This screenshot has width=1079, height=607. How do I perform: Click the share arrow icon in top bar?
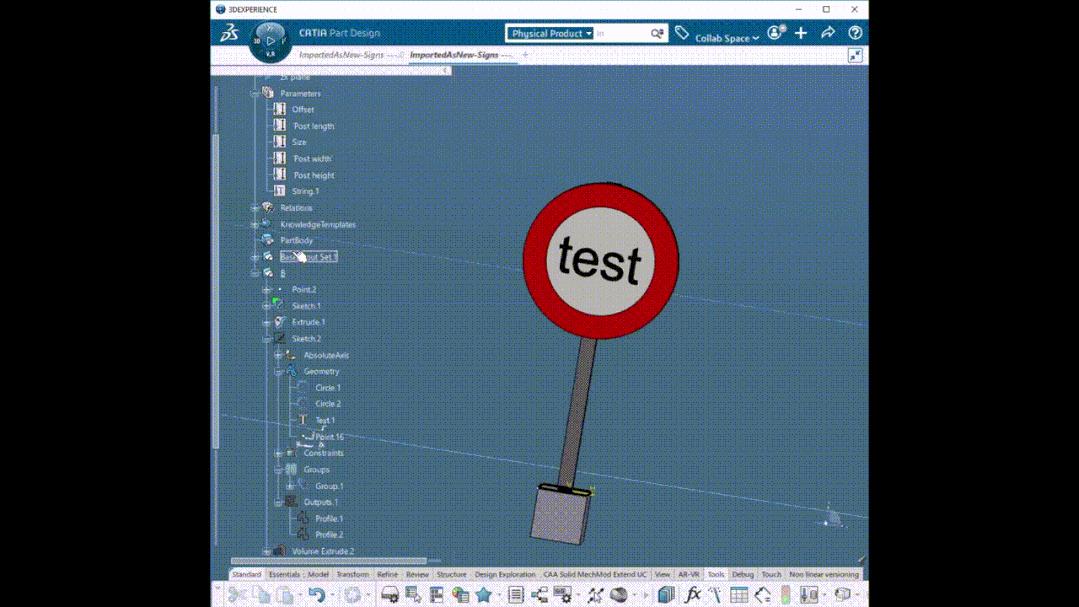point(828,33)
